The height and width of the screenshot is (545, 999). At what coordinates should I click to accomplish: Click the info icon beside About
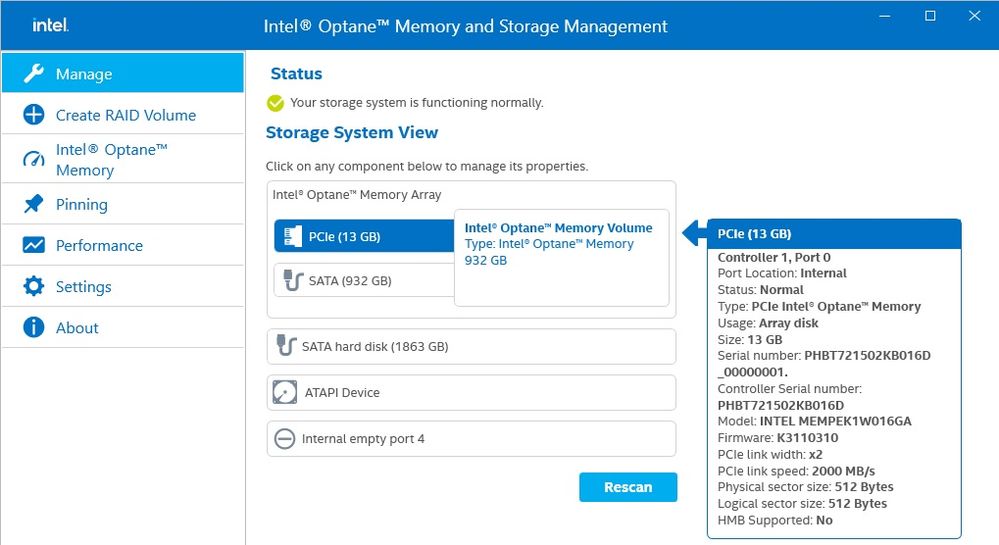point(34,327)
